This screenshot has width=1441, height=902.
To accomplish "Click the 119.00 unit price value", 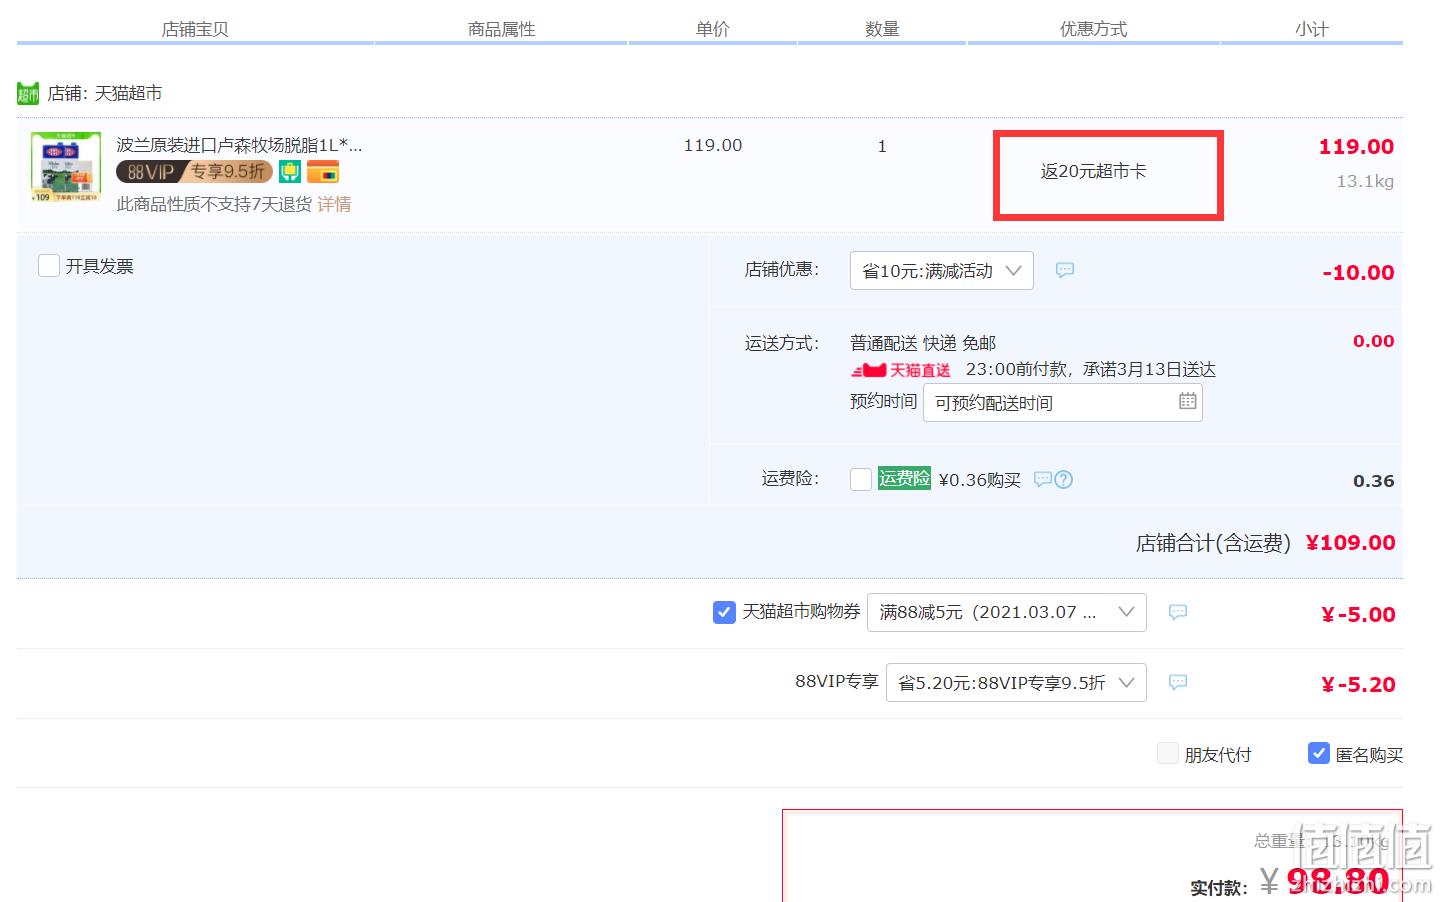I will [x=713, y=145].
